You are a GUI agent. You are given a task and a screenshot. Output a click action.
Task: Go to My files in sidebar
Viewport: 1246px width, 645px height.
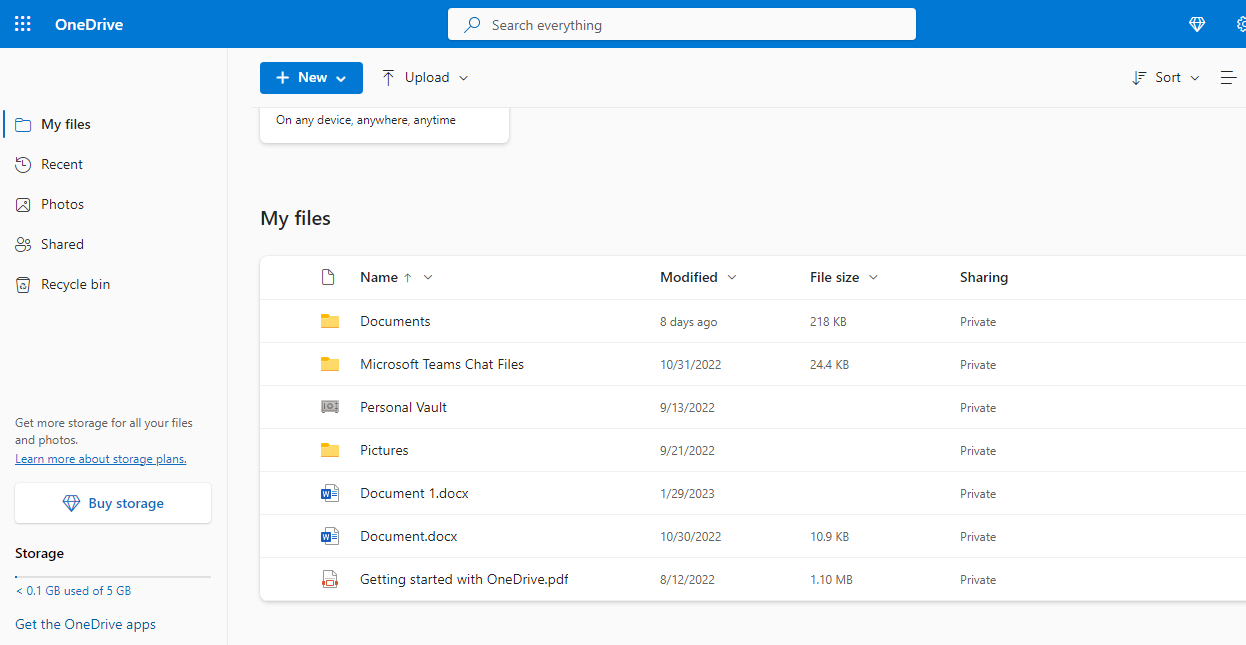click(x=66, y=125)
